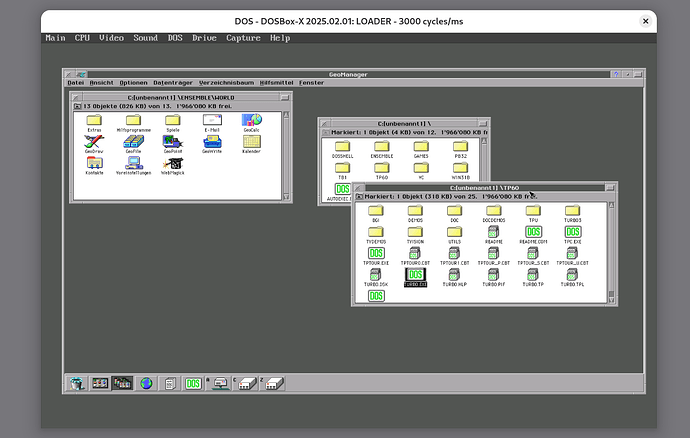Open GeoManager window system menu

(x=69, y=74)
